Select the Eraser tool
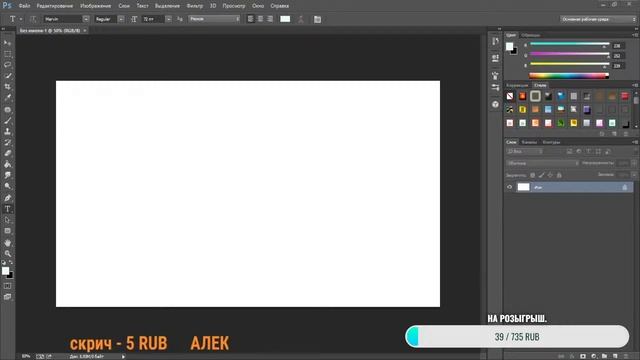 7,153
